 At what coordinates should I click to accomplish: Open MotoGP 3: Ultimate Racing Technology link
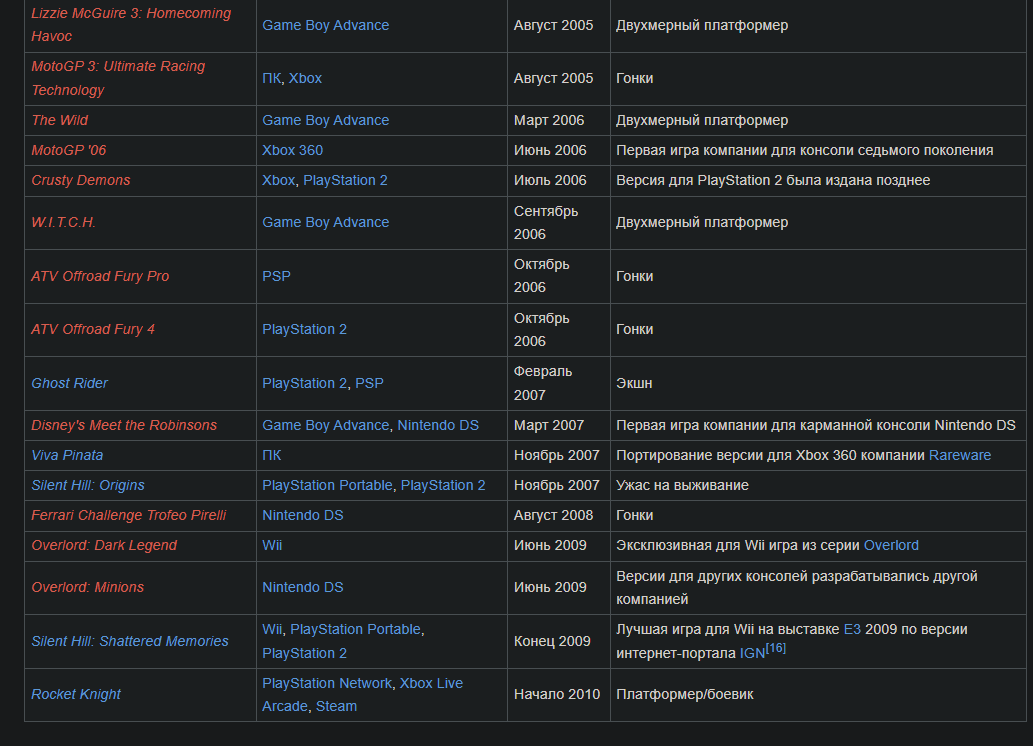click(x=118, y=78)
